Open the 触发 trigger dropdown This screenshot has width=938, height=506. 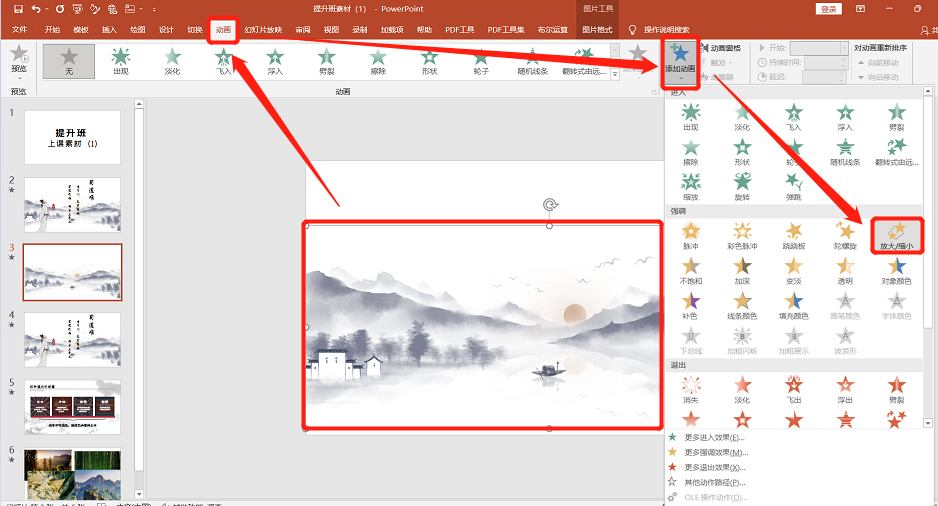point(717,62)
